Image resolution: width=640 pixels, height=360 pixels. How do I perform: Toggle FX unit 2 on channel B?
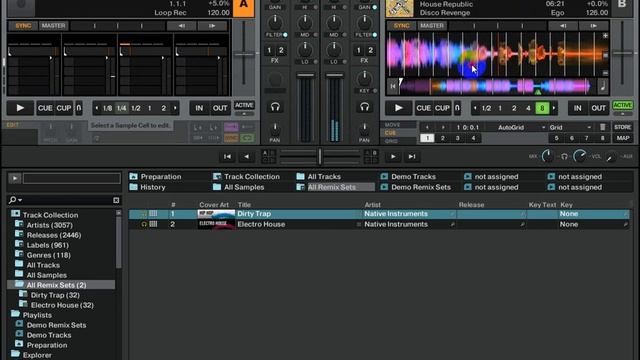click(x=370, y=51)
